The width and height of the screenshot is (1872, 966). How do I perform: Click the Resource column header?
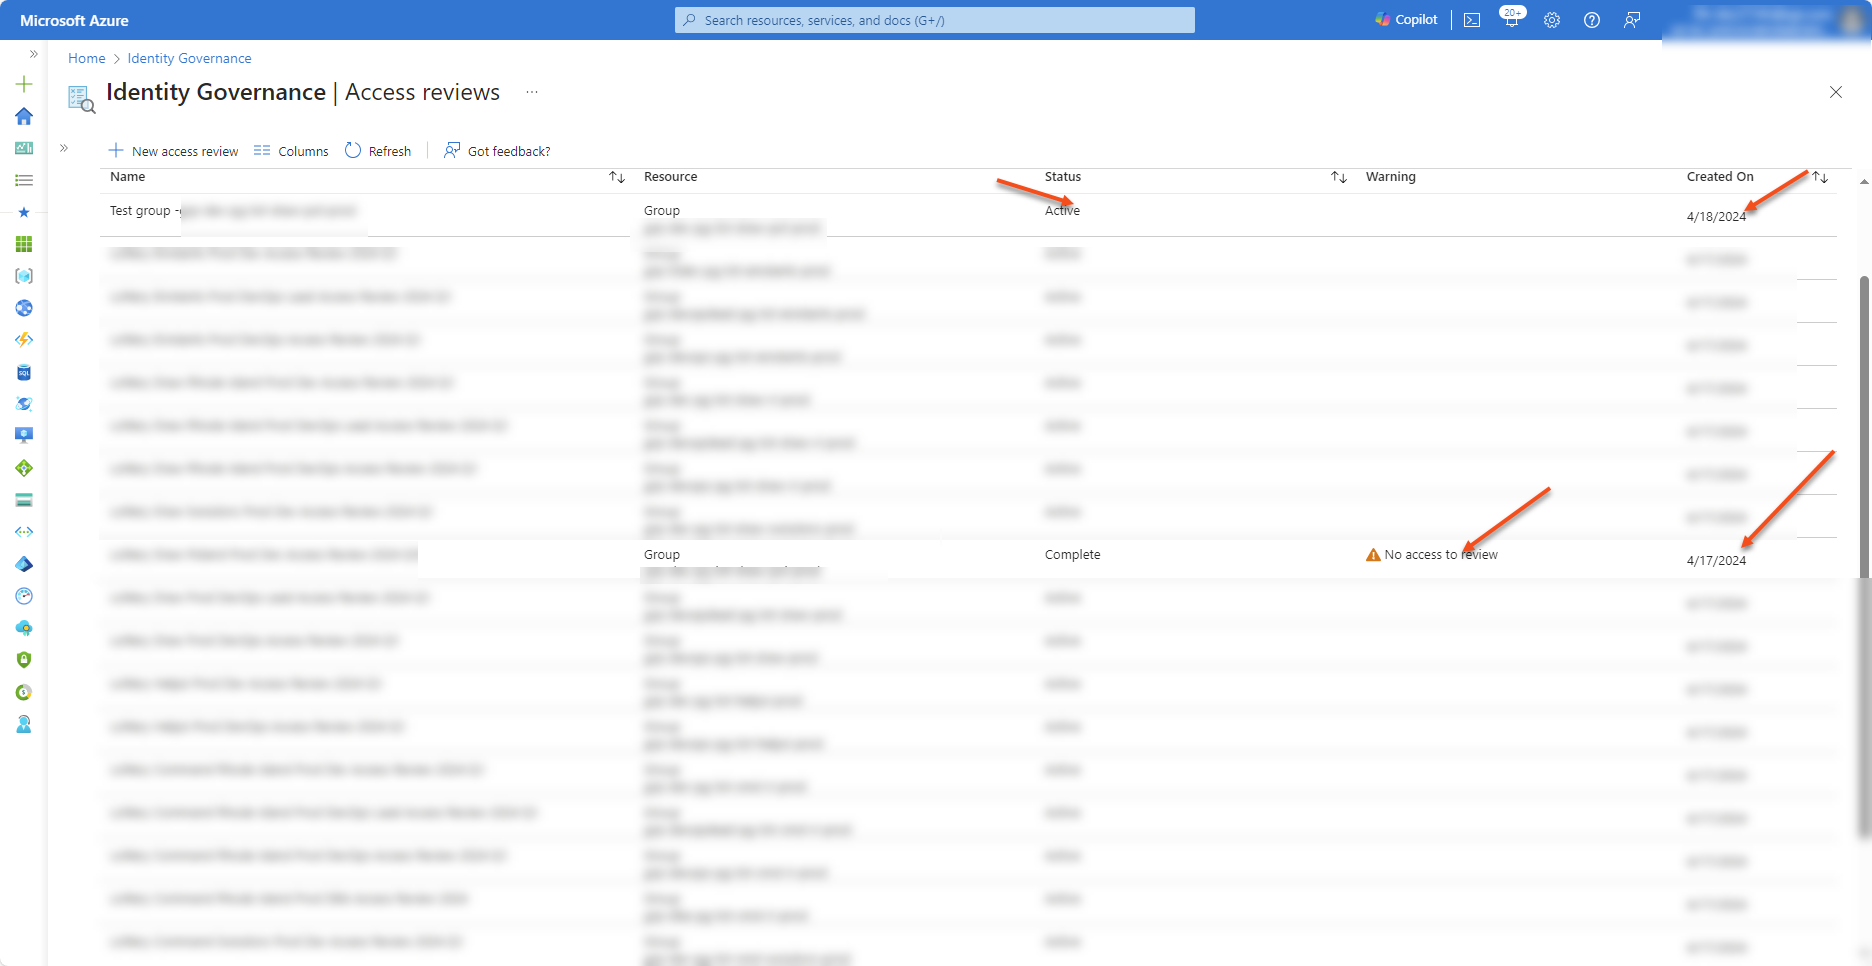point(671,177)
